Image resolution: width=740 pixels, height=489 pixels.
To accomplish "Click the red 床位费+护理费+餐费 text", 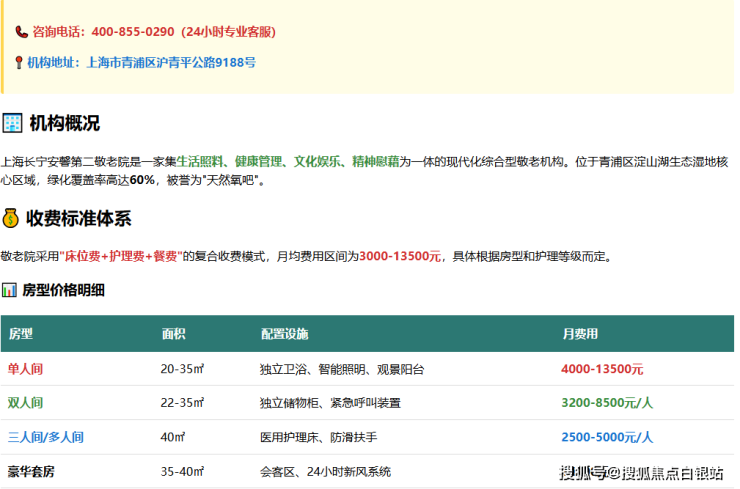I will click(x=121, y=256).
